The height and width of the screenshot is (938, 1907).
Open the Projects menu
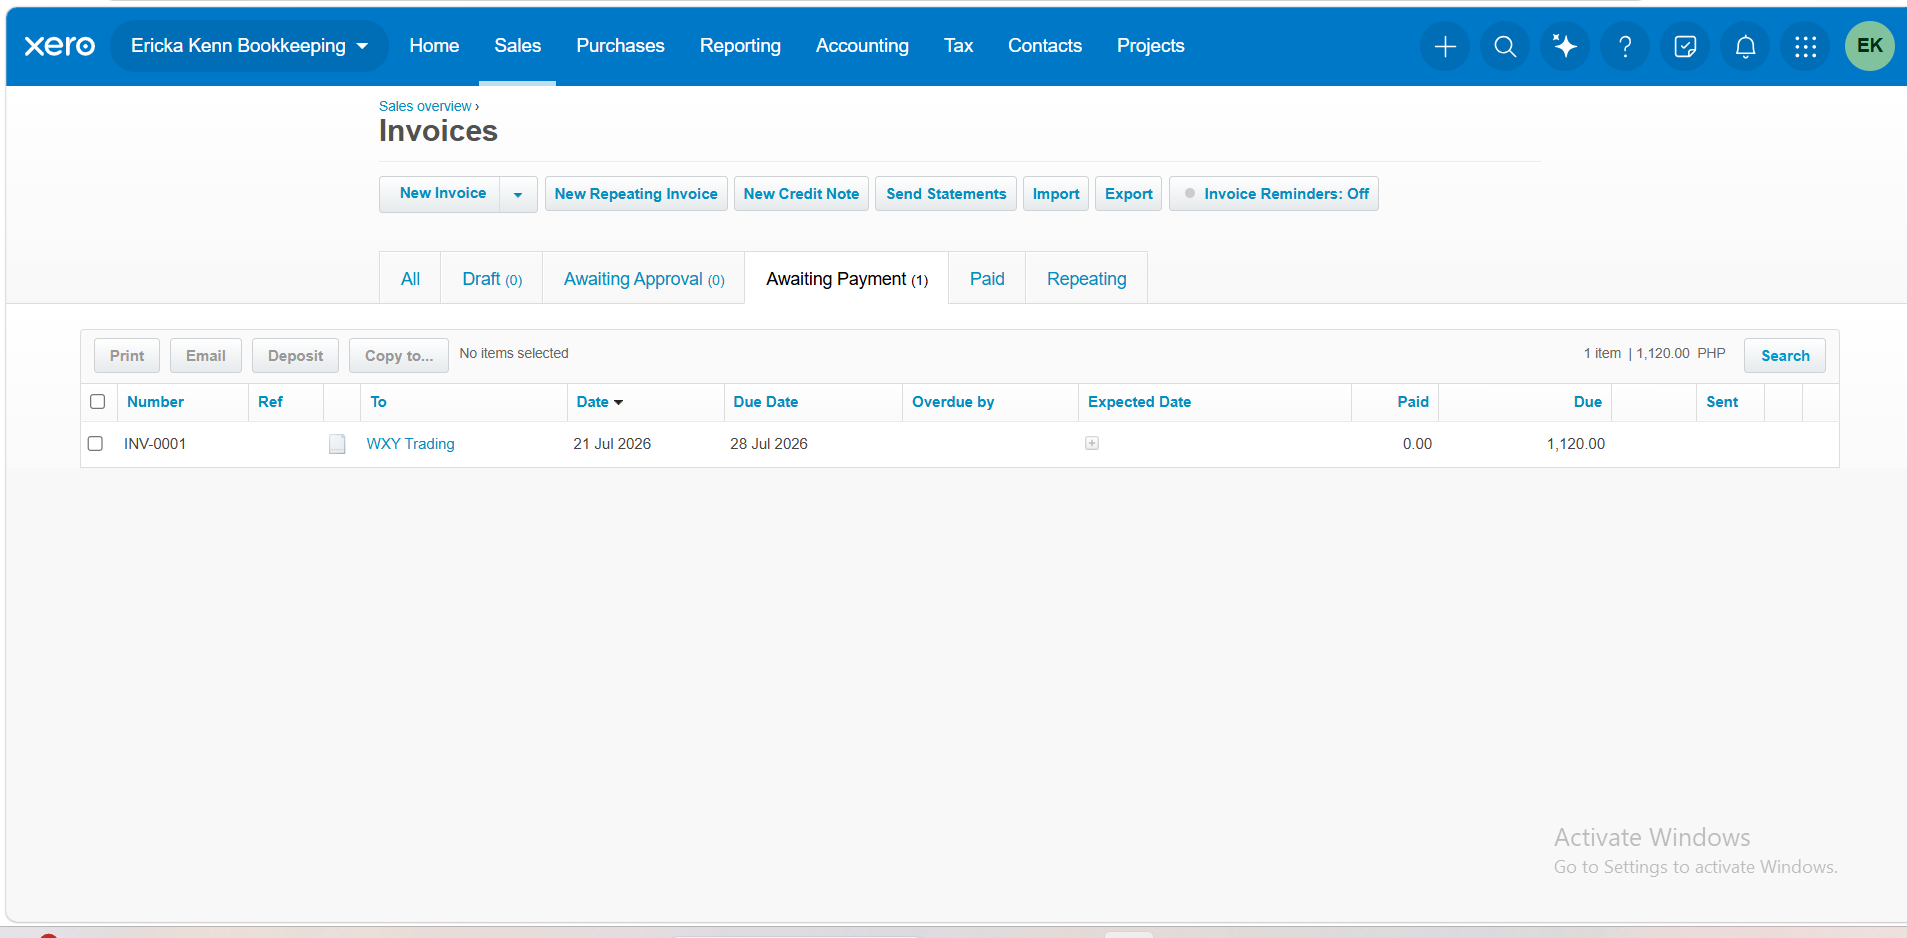pyautogui.click(x=1150, y=46)
